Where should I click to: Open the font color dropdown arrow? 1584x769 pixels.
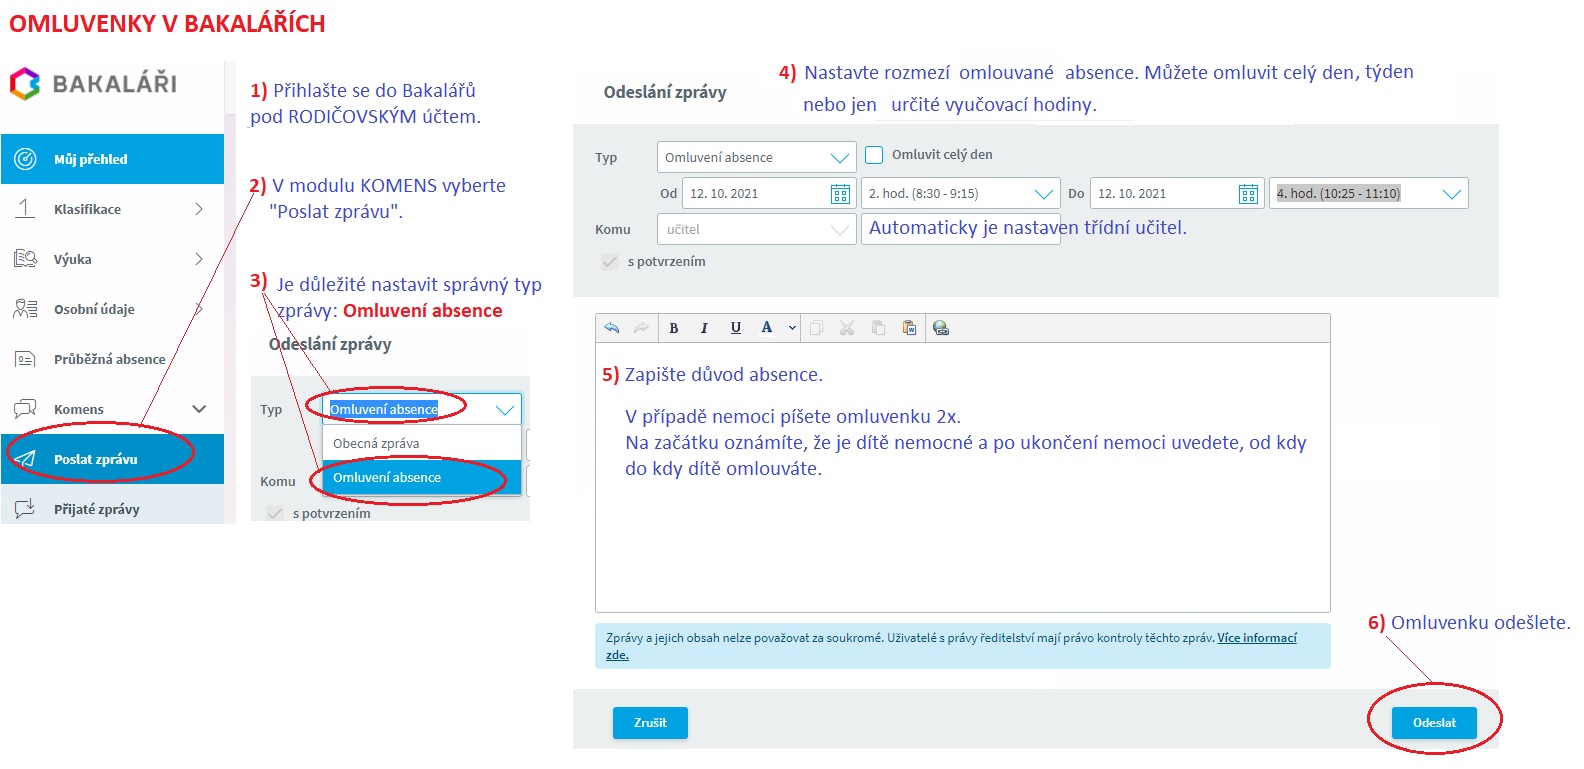point(792,328)
